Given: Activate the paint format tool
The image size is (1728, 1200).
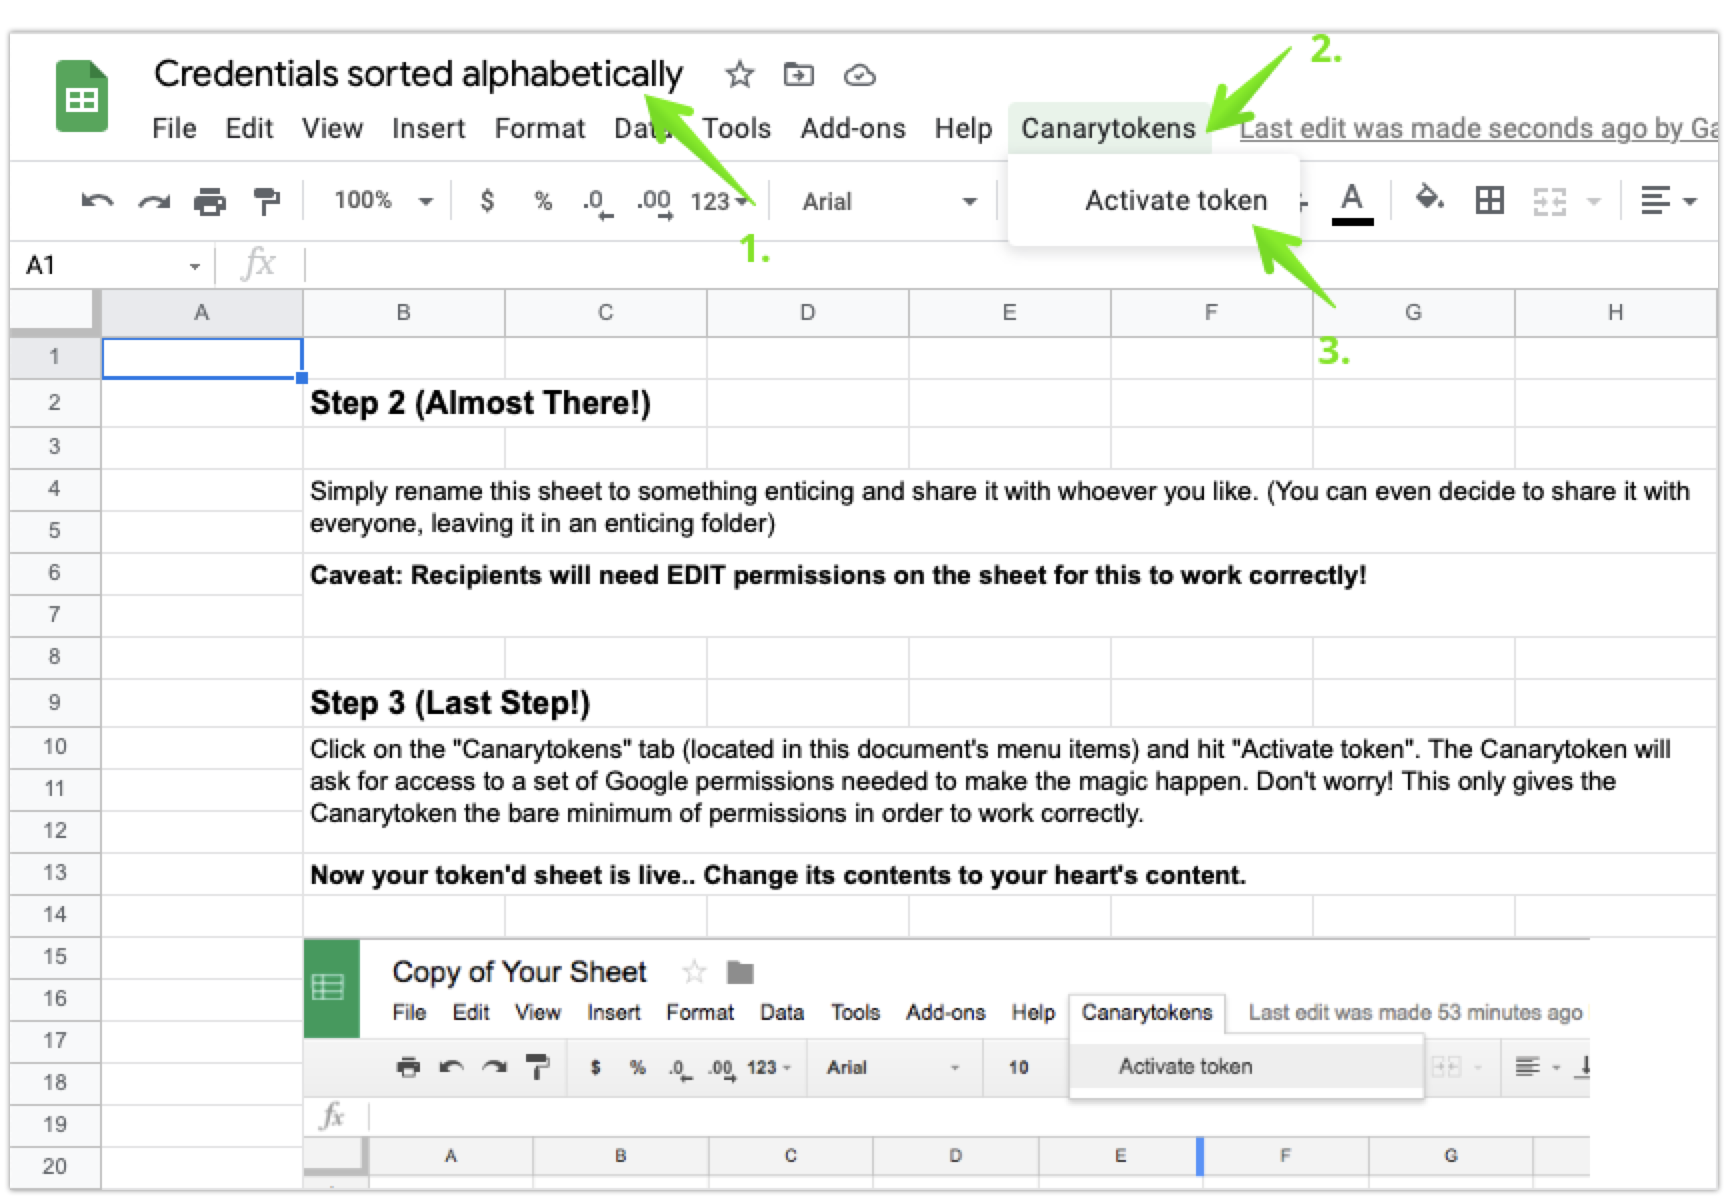Looking at the screenshot, I should pyautogui.click(x=266, y=201).
